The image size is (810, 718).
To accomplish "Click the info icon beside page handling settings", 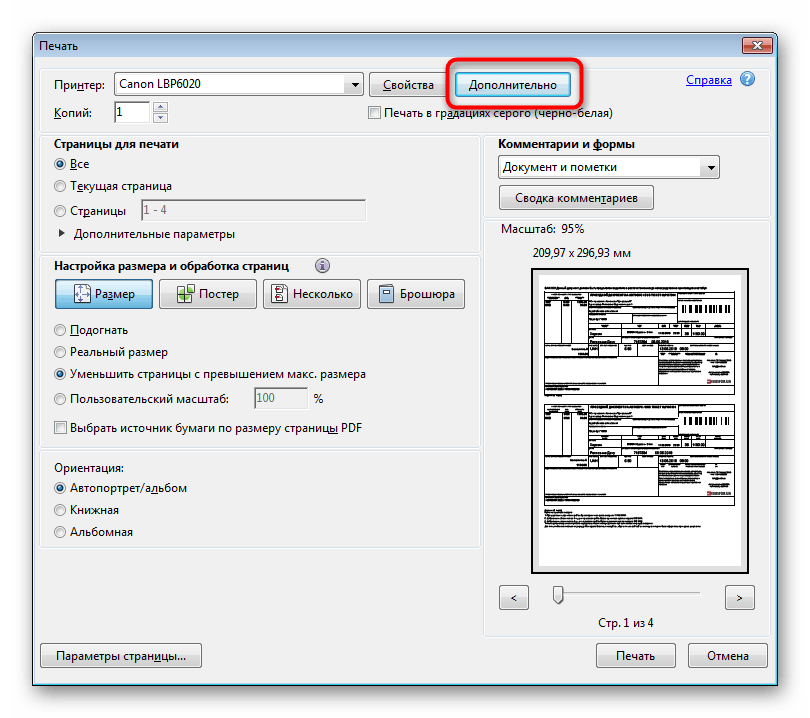I will tap(322, 265).
